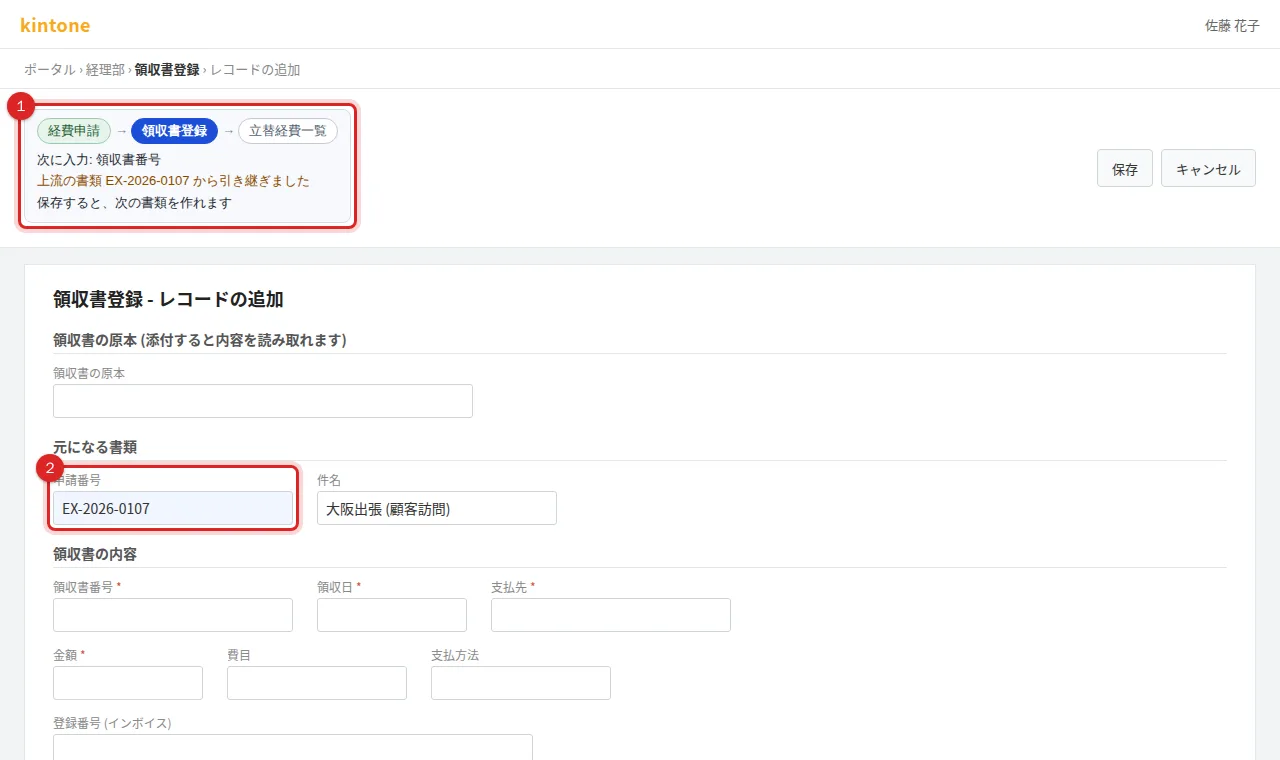Select the 経費申請 step pill
This screenshot has height=760, width=1280.
[74, 131]
